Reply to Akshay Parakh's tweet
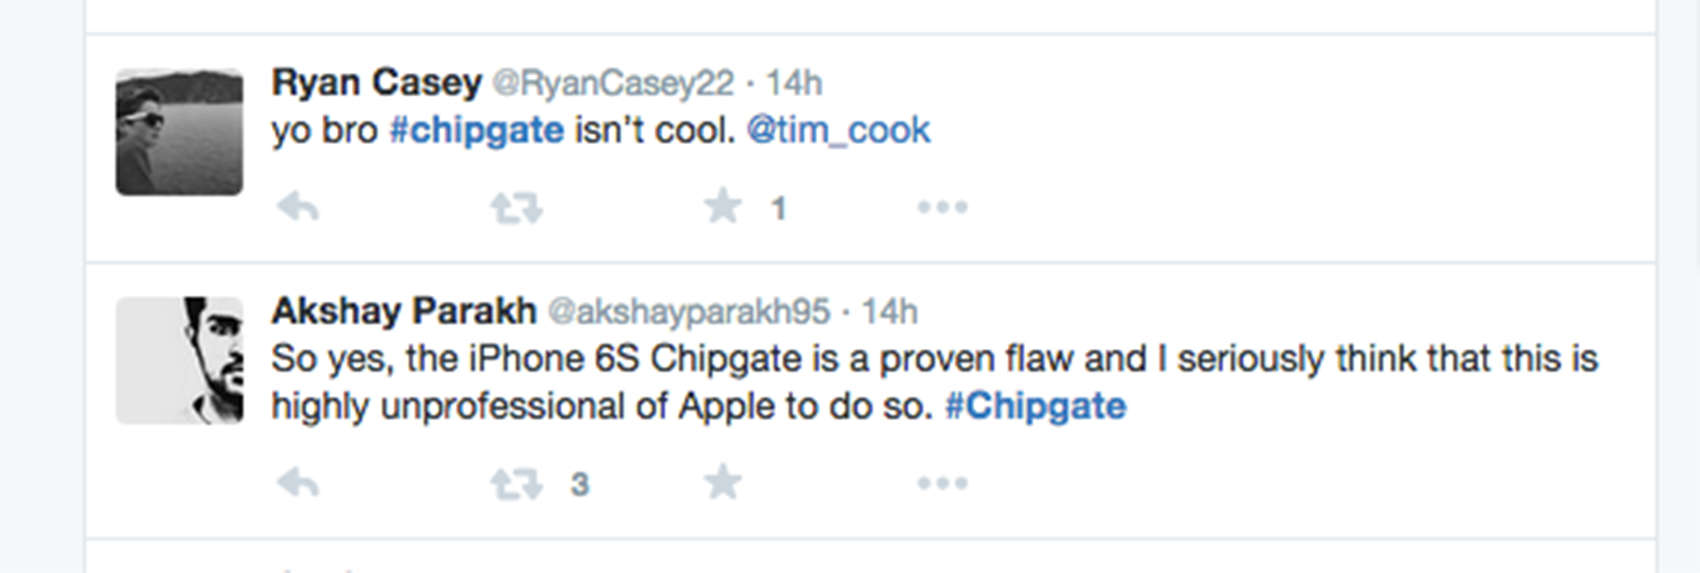 [x=298, y=484]
